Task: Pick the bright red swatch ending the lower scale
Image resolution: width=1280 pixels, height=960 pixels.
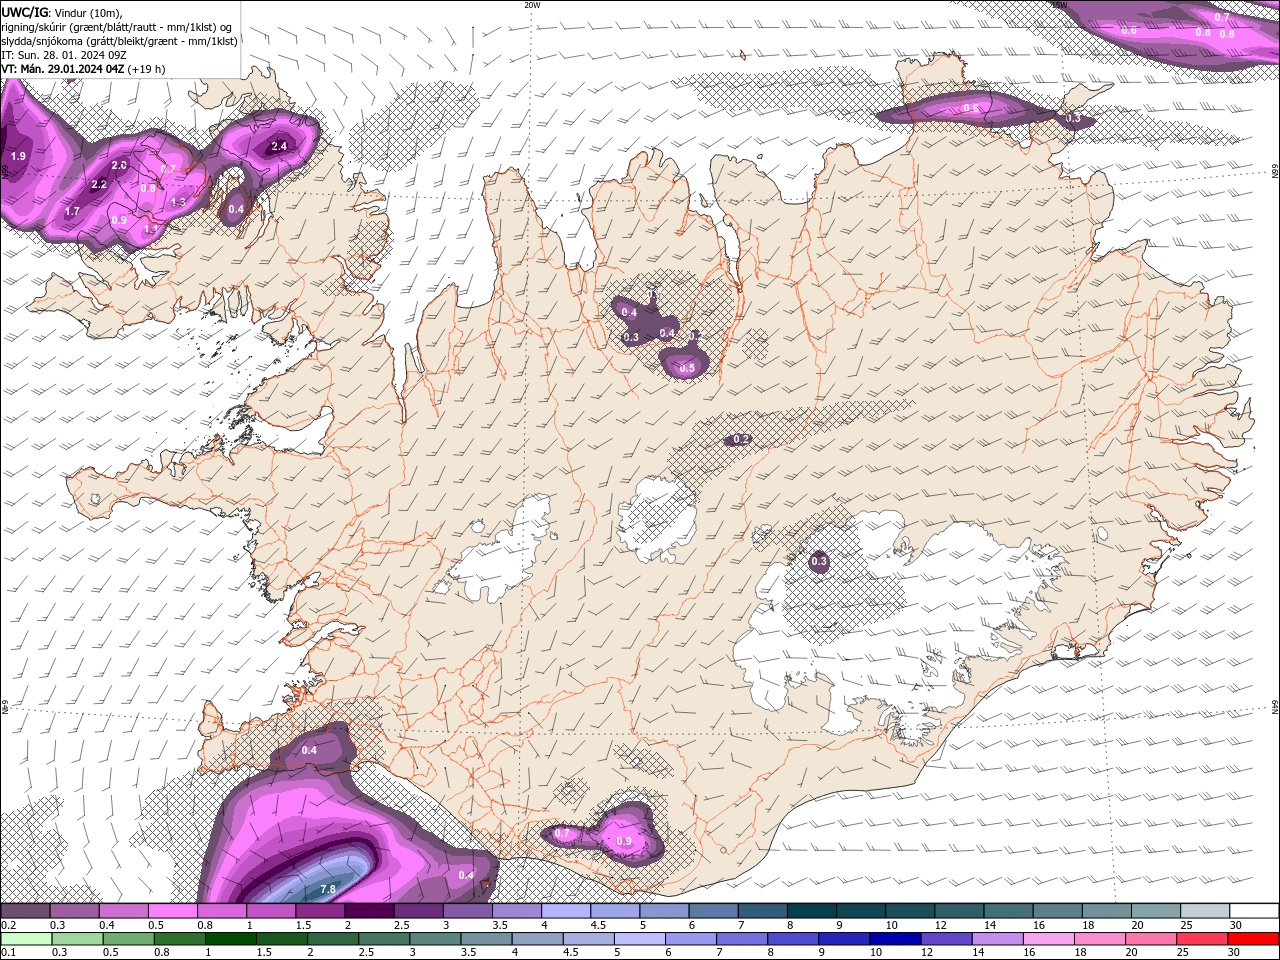Action: pos(1254,939)
